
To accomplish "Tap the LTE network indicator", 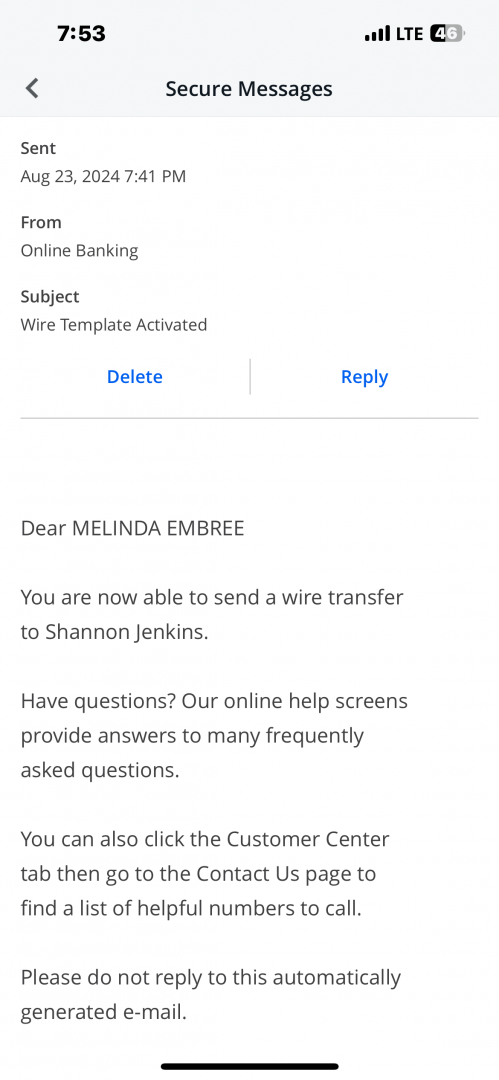I will click(x=411, y=33).
